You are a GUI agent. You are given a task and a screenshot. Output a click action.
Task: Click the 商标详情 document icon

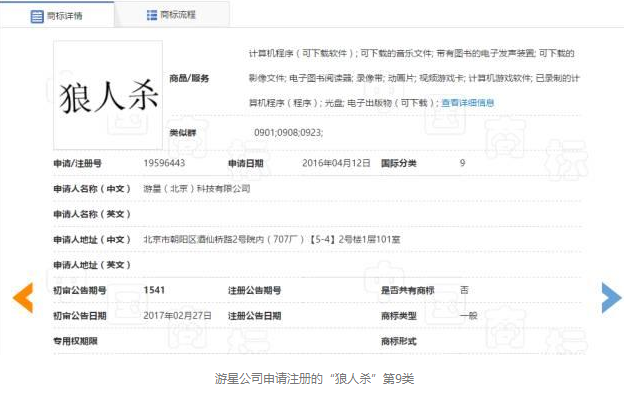[x=37, y=16]
